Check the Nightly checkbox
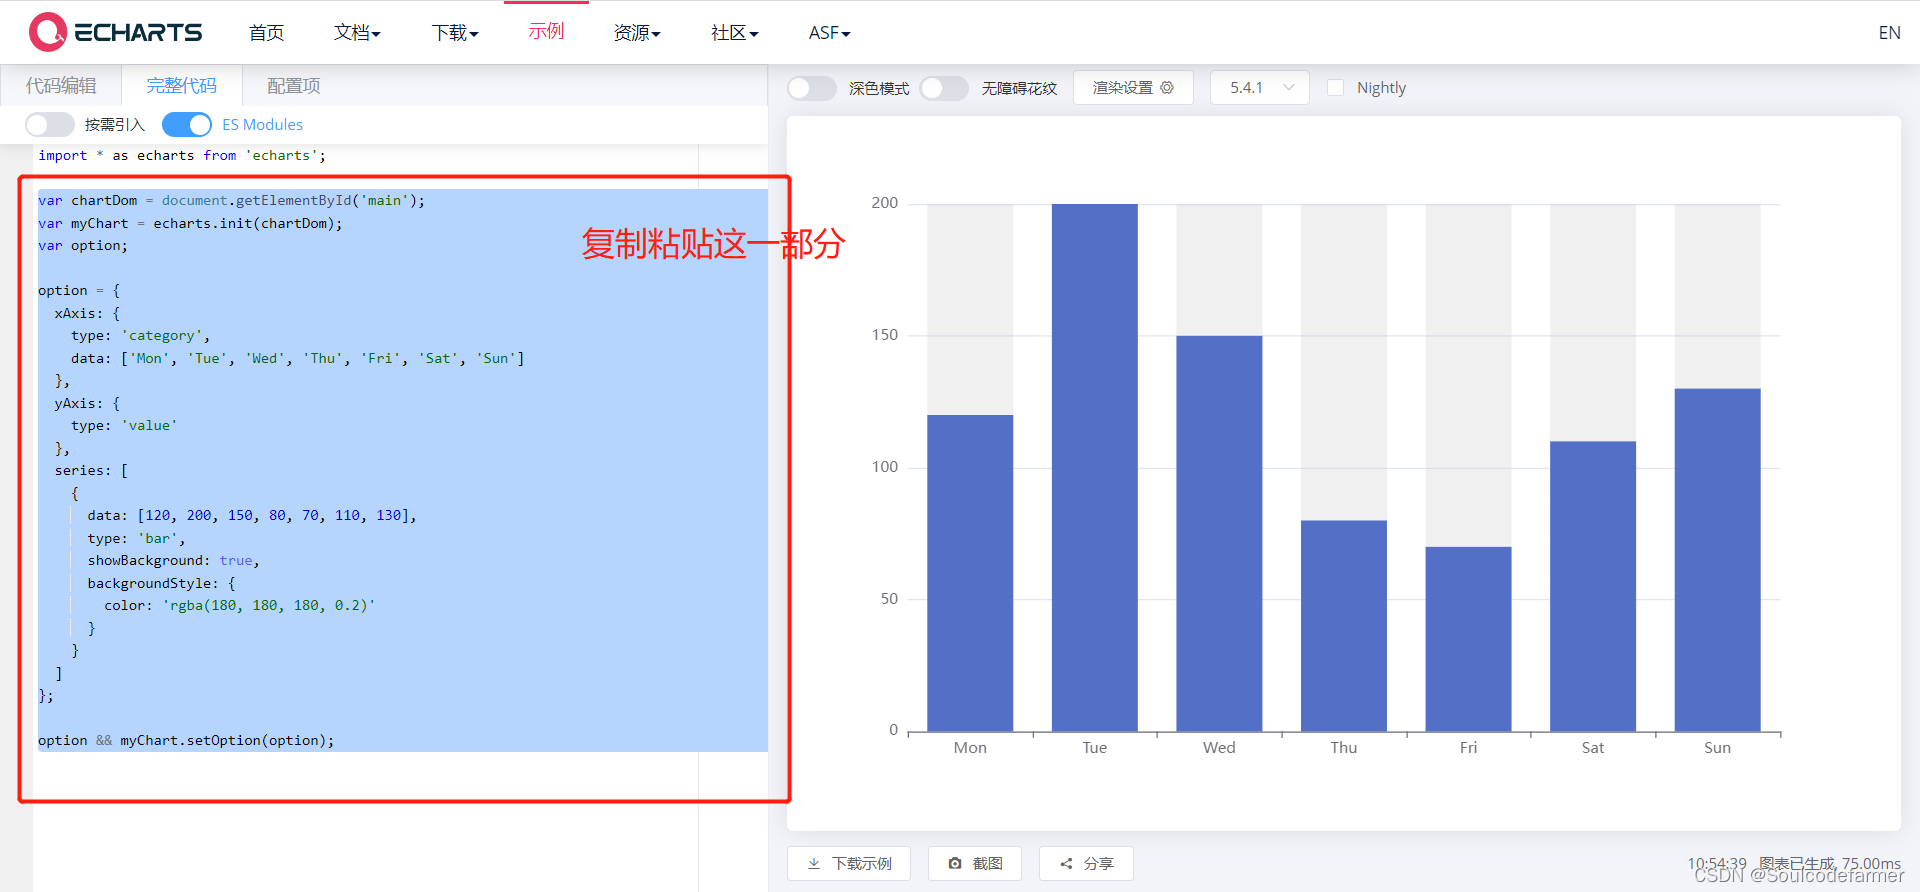Screen dimensions: 1920x892 (x=1335, y=88)
